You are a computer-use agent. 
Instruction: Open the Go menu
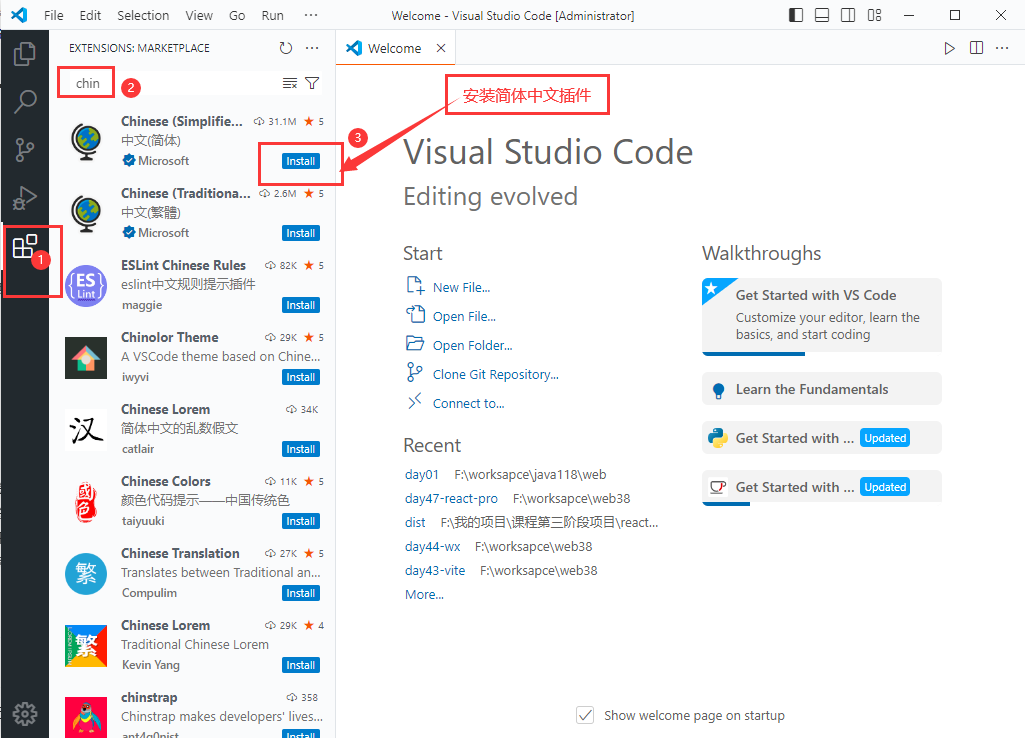point(237,15)
